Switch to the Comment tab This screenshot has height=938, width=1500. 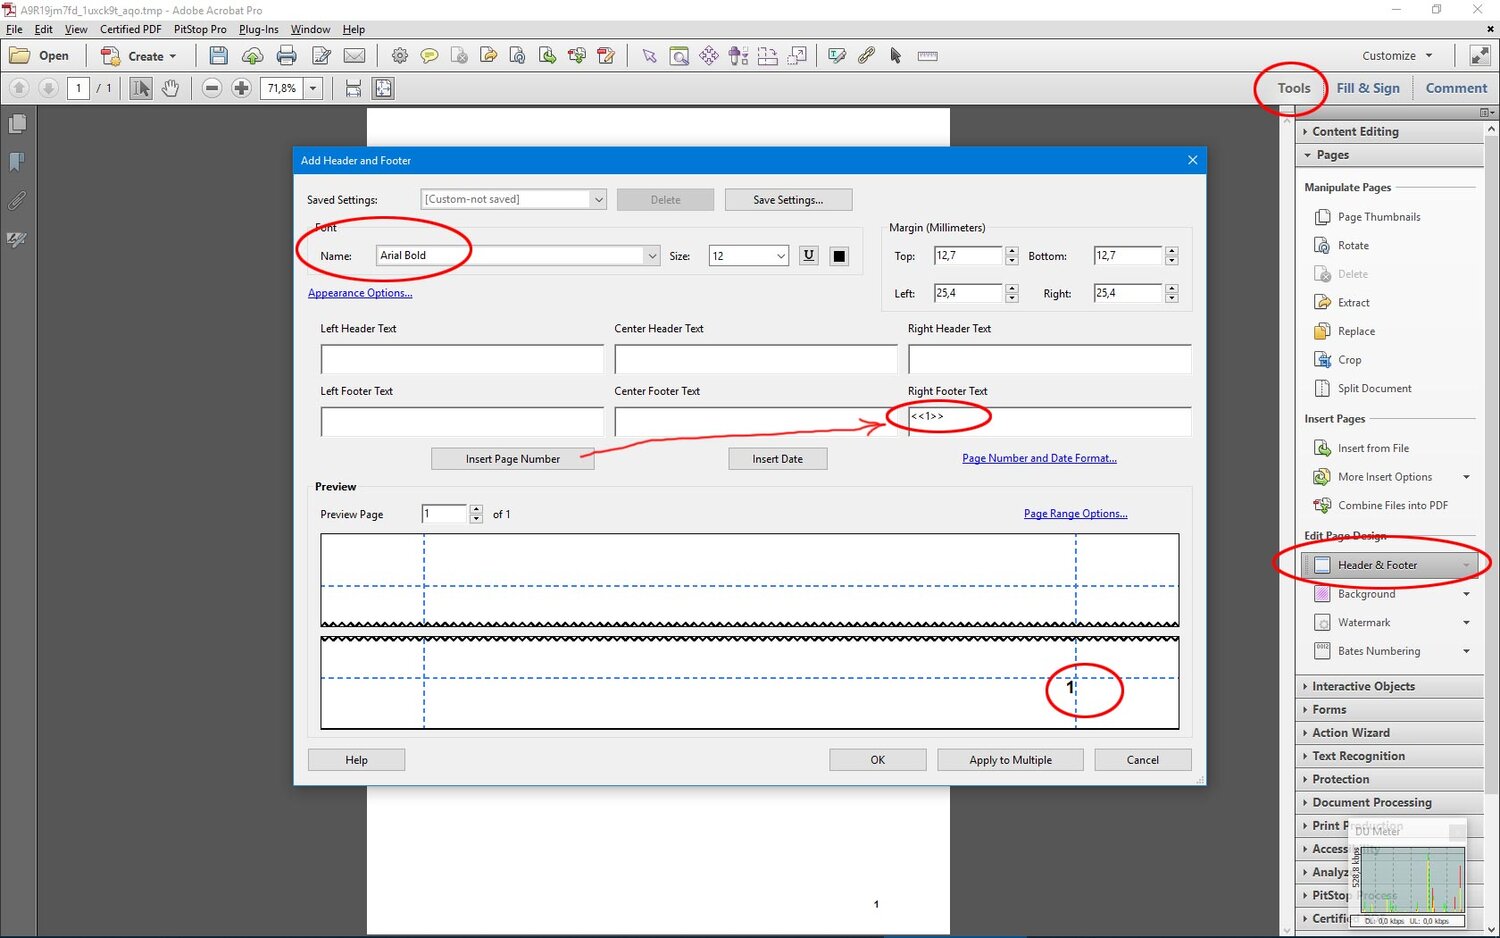pos(1456,88)
